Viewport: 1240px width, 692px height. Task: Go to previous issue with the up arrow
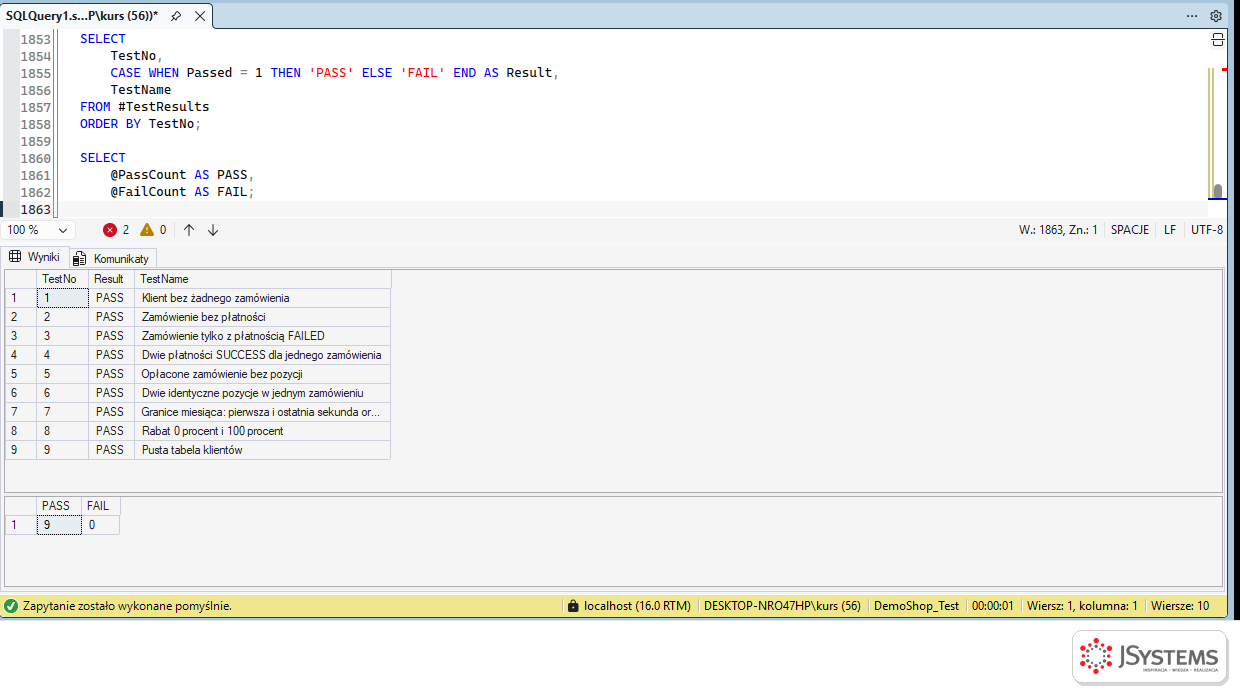(x=189, y=230)
